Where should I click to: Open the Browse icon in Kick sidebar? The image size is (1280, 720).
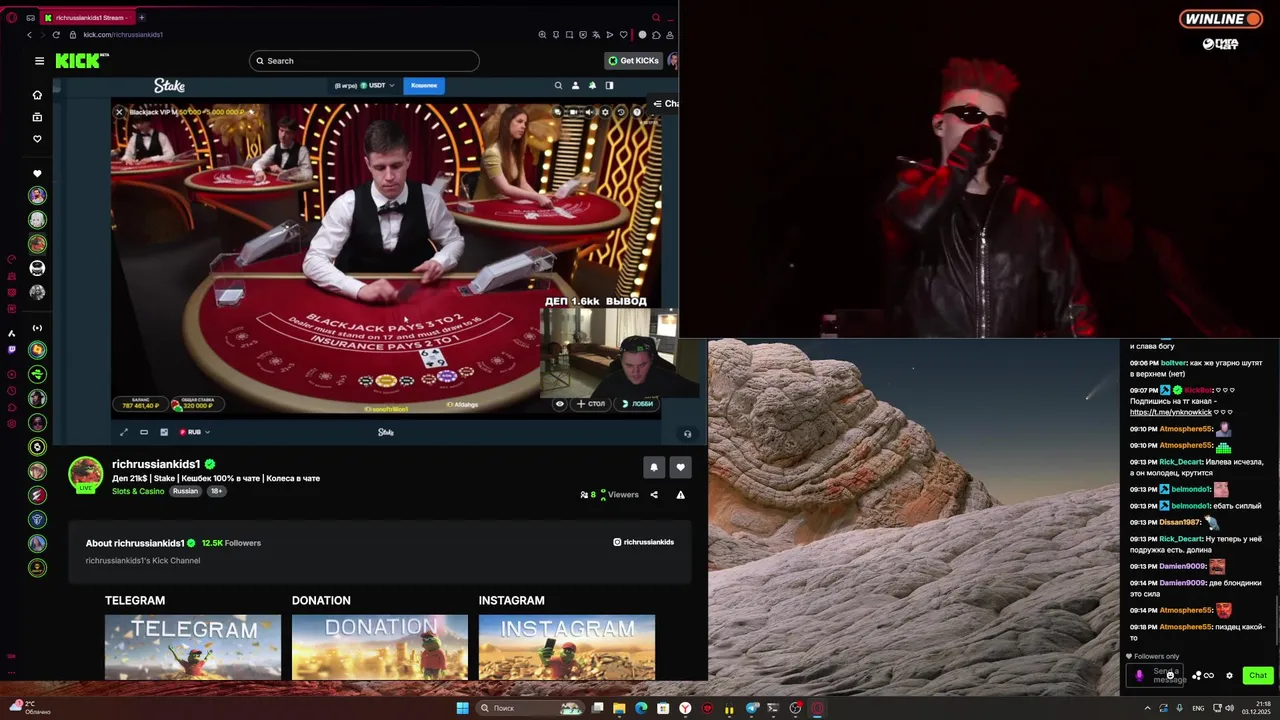tap(37, 117)
